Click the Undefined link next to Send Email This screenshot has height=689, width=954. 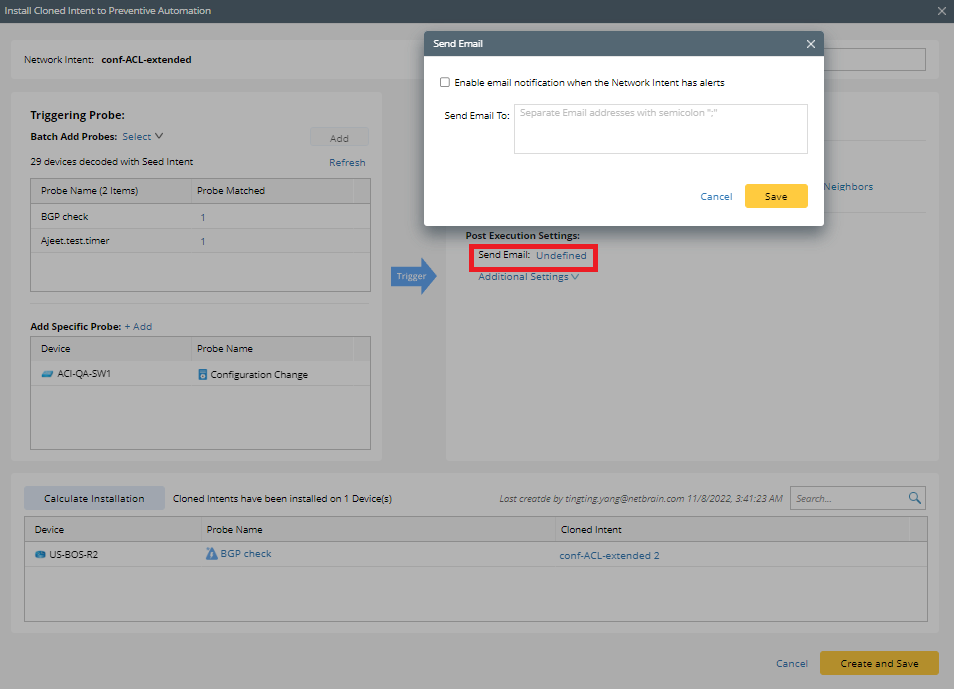pyautogui.click(x=561, y=255)
